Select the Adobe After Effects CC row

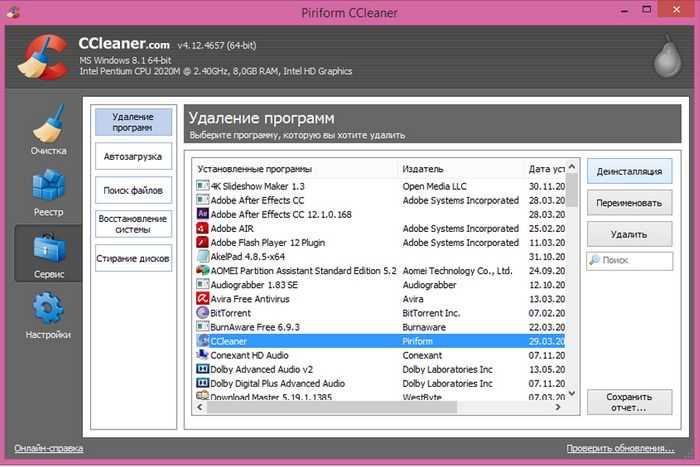(x=380, y=200)
